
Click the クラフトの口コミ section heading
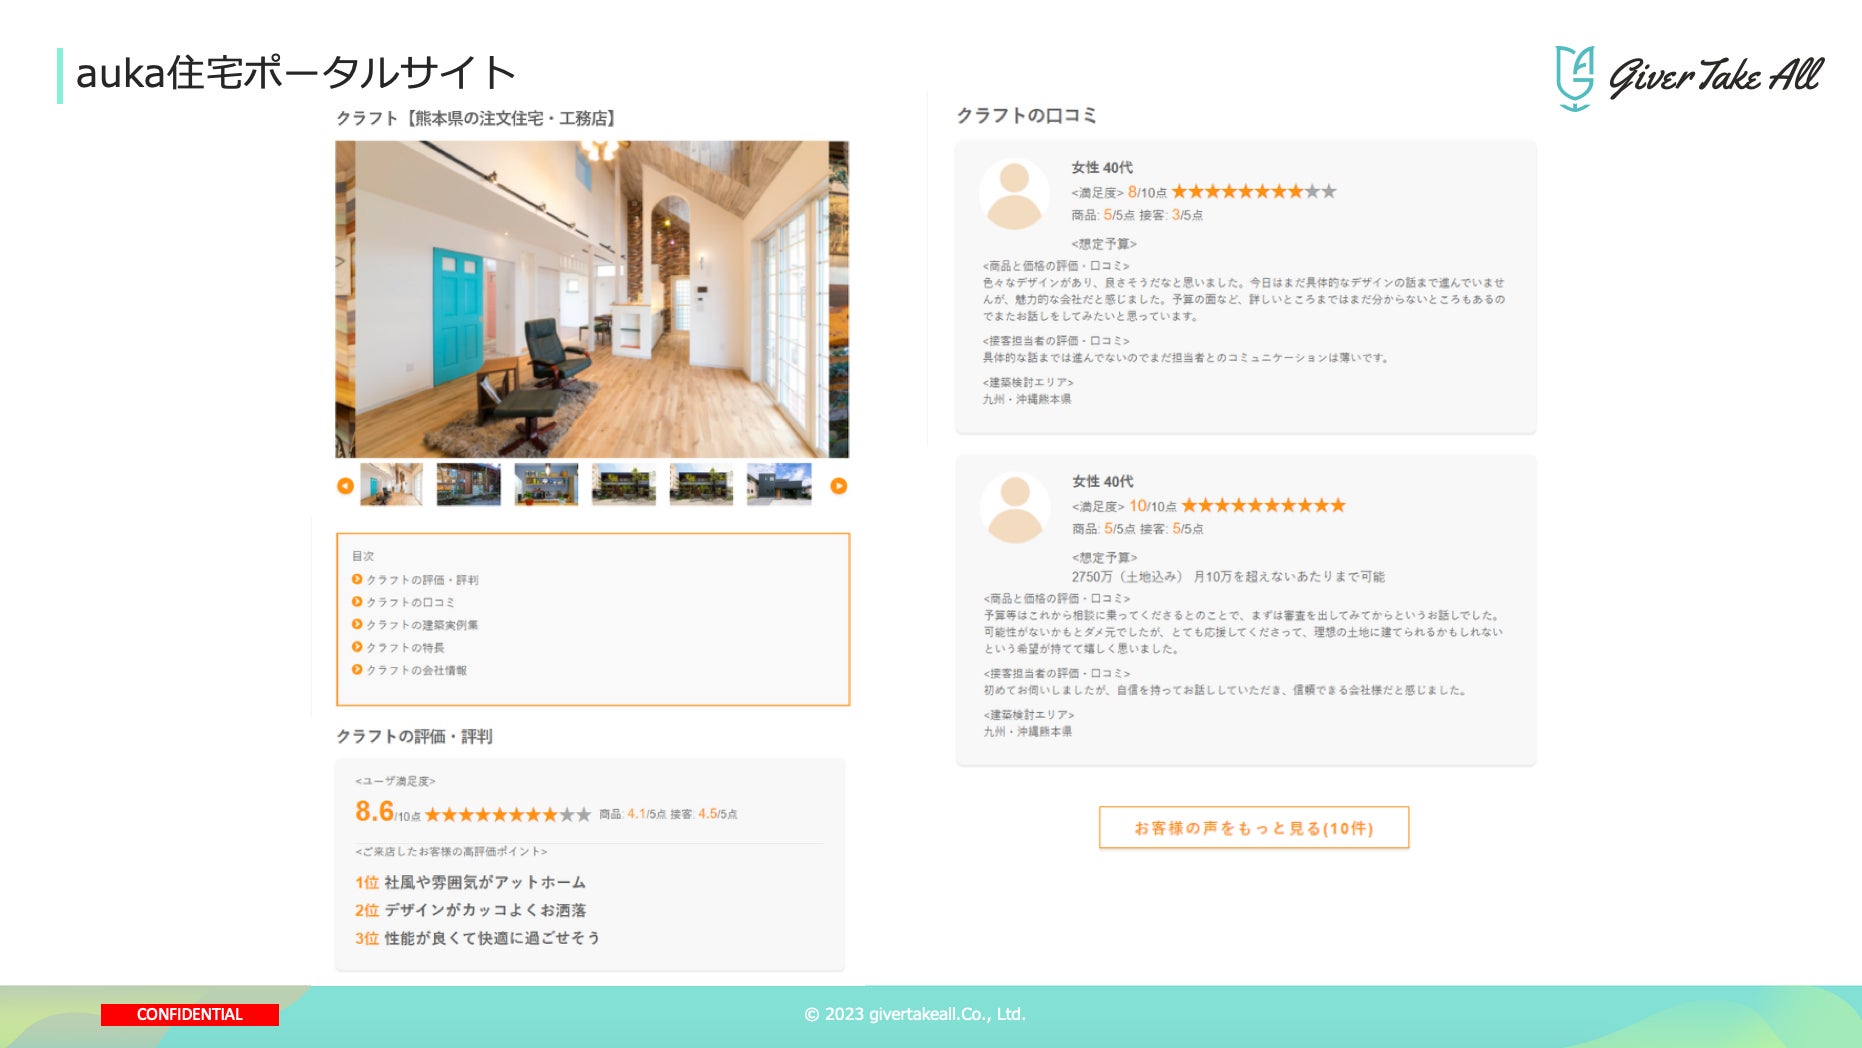[x=1026, y=115]
